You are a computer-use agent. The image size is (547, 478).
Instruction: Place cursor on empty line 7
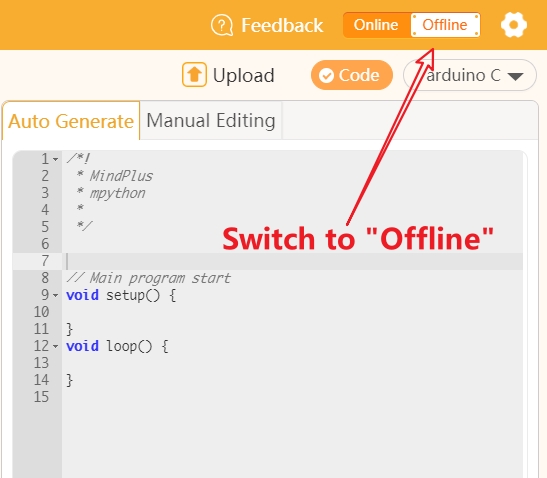pyautogui.click(x=292, y=261)
